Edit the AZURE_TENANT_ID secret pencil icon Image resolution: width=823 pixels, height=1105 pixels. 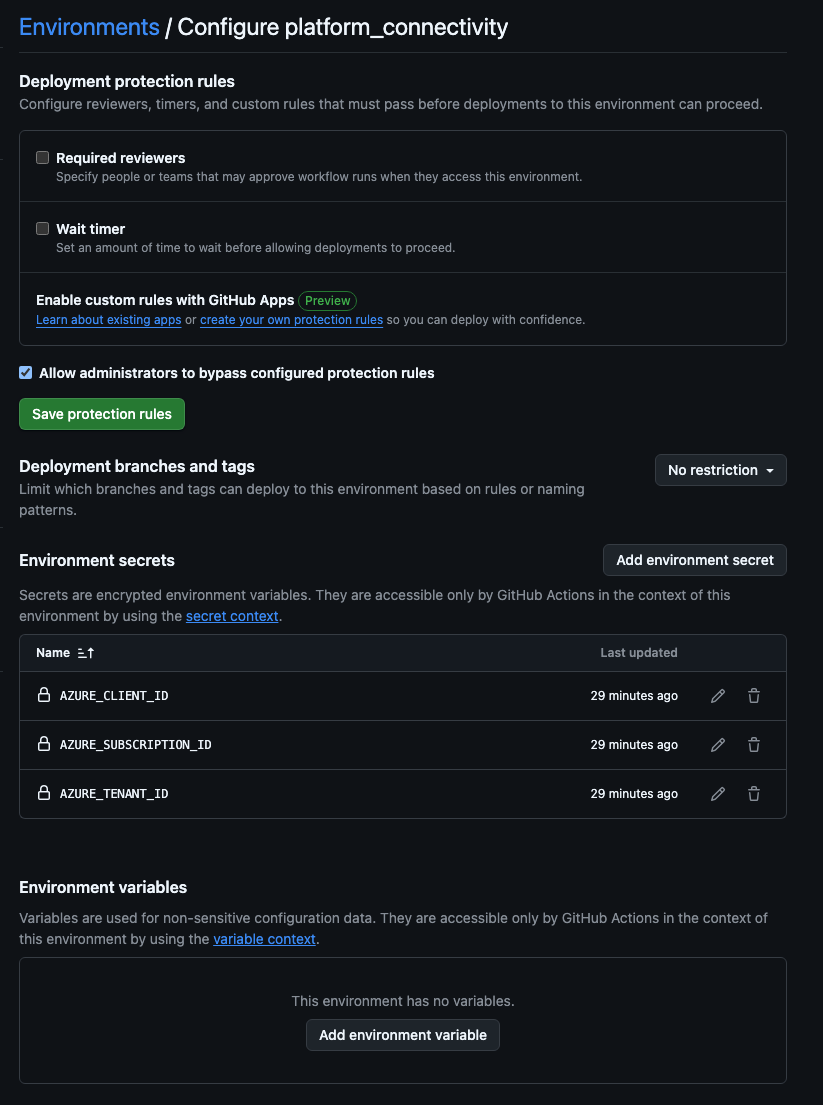(718, 794)
